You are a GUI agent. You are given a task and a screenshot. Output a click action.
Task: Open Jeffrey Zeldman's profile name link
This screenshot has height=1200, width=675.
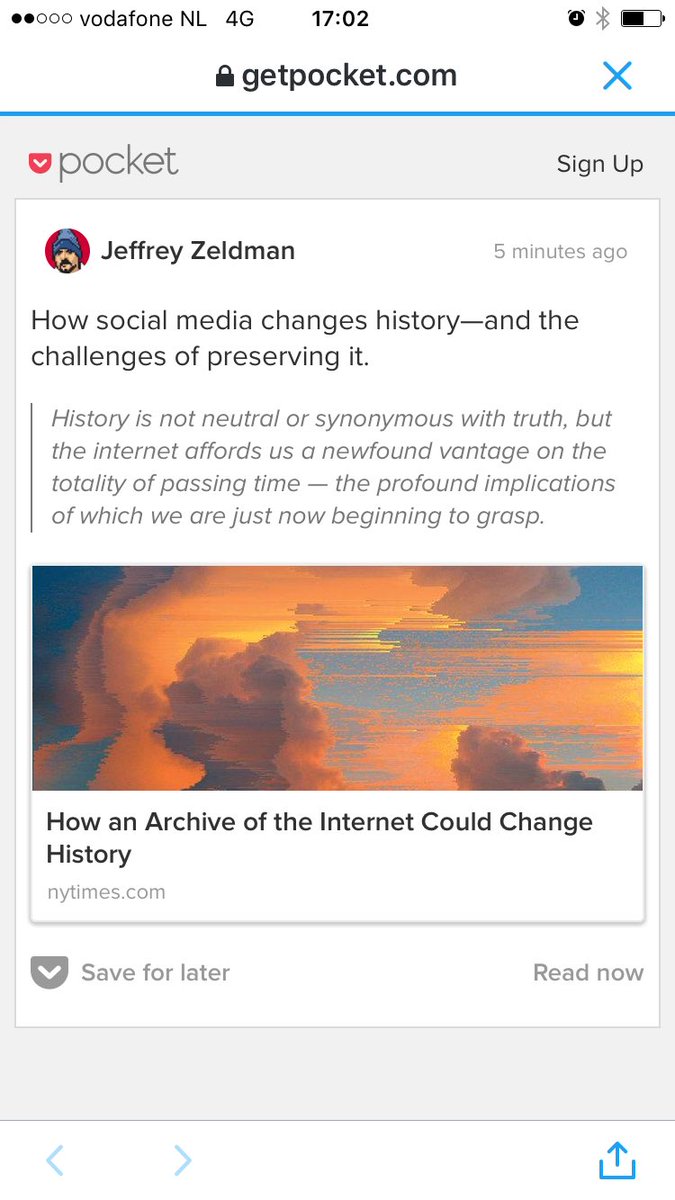(198, 251)
